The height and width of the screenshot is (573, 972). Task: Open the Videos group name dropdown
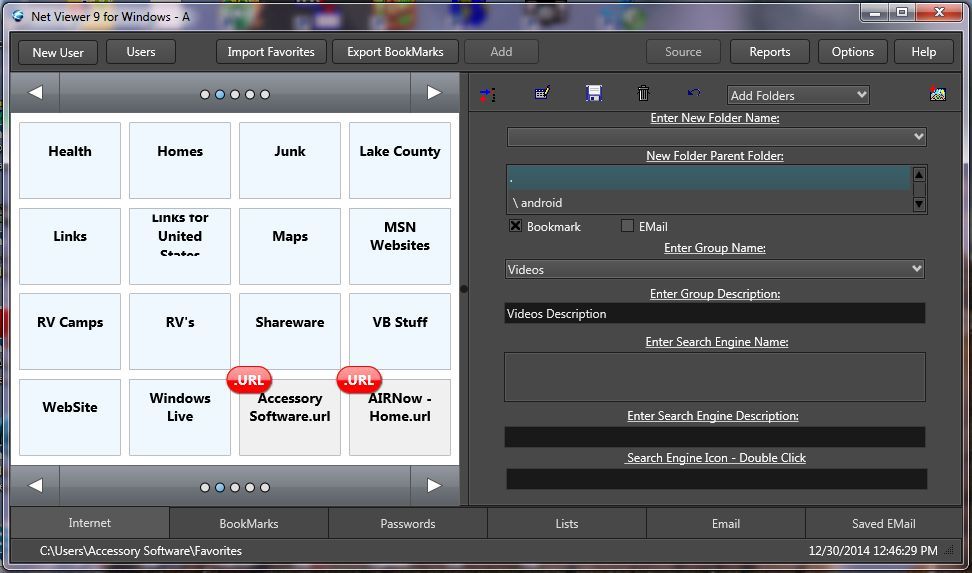pos(916,269)
